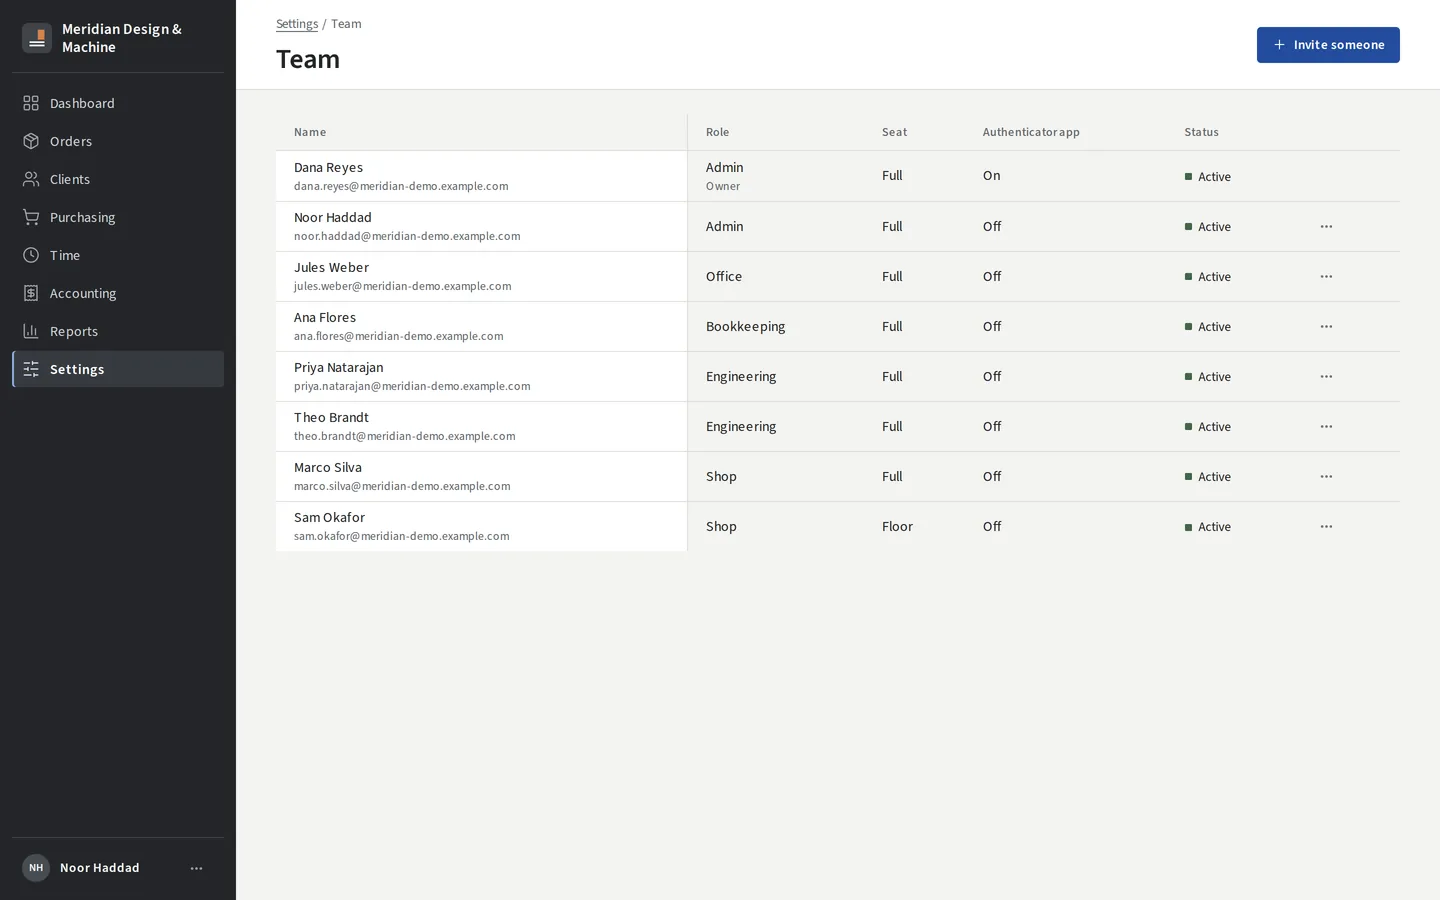This screenshot has width=1440, height=900.
Task: Open row actions menu for Theo Brandt
Action: (x=1326, y=427)
